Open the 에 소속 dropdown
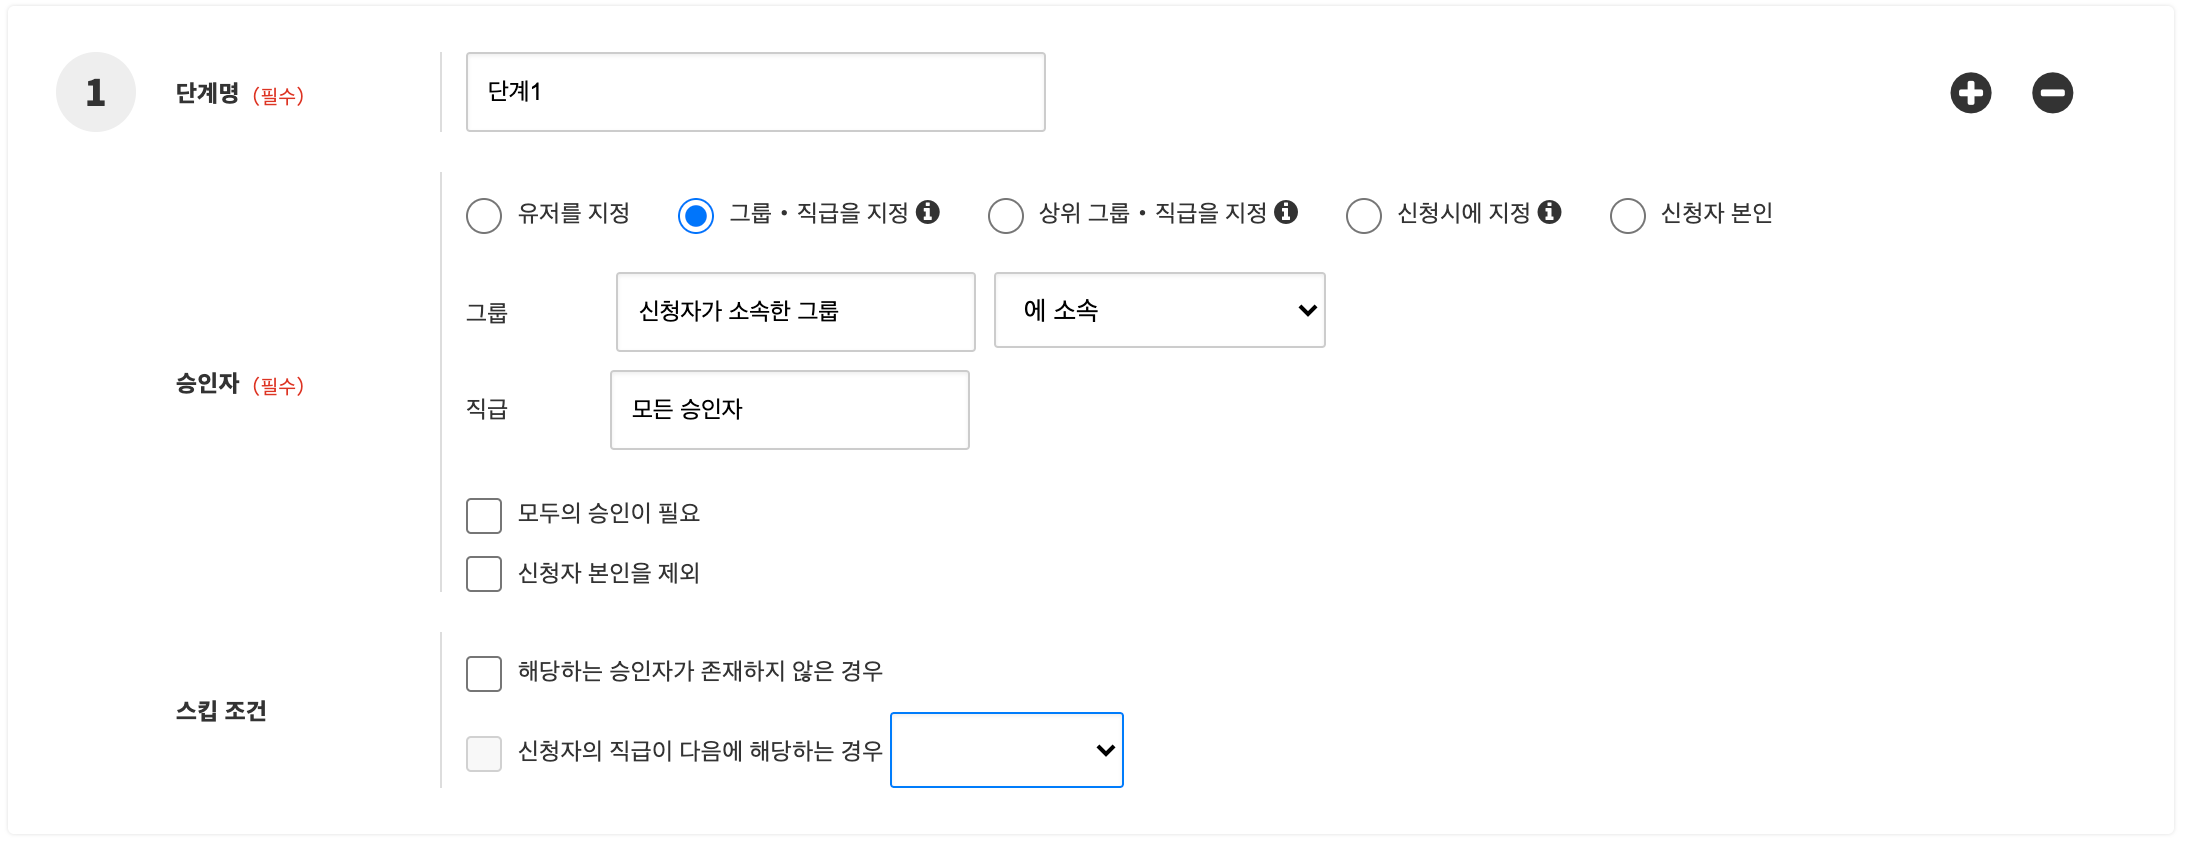The height and width of the screenshot is (842, 2186). click(x=1159, y=310)
